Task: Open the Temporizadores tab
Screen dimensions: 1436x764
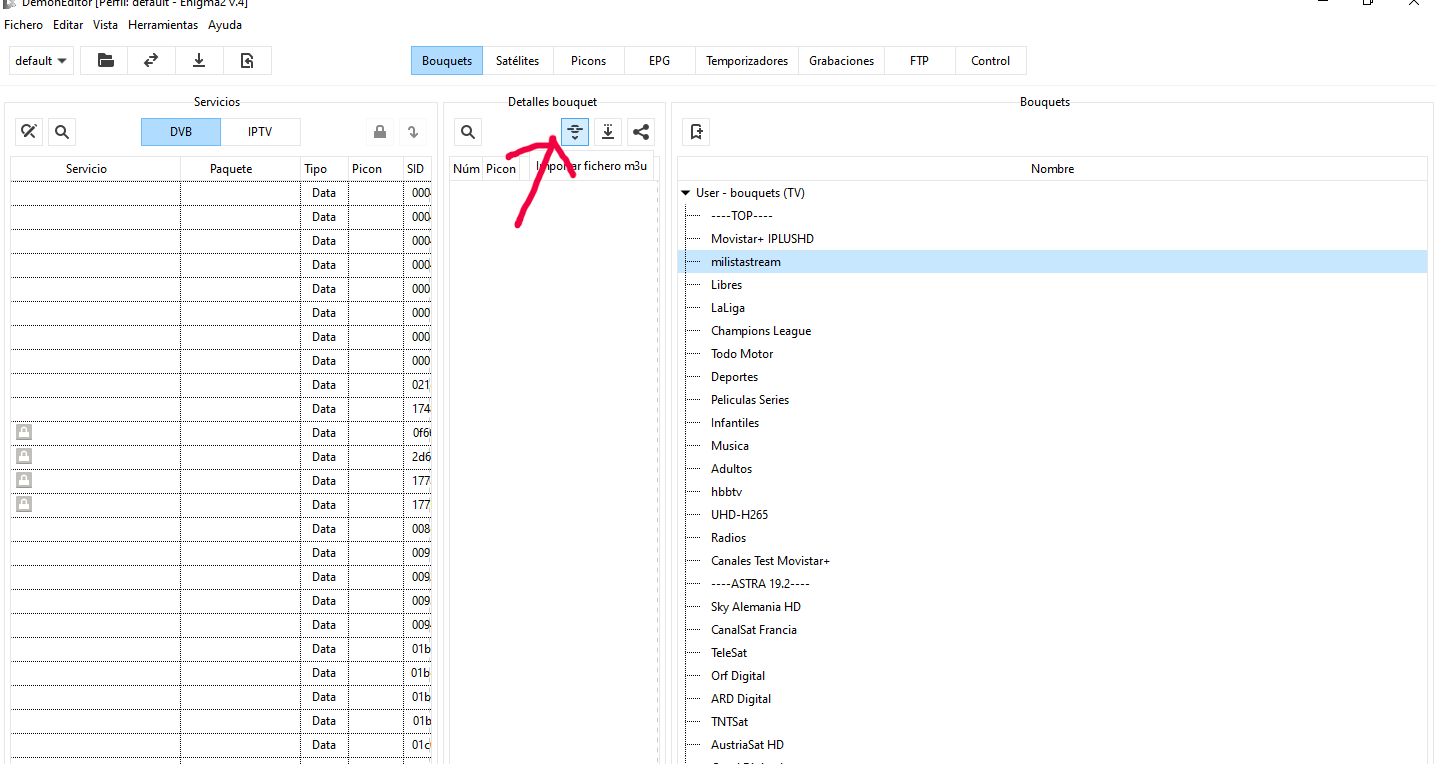Action: click(746, 61)
